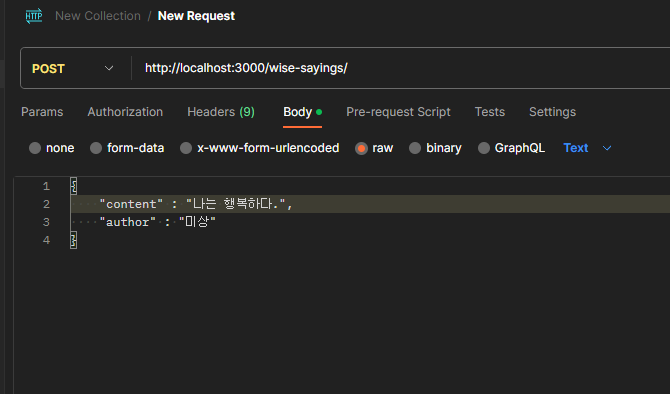The height and width of the screenshot is (394, 670).
Task: Switch to the Authorization tab
Action: click(125, 112)
